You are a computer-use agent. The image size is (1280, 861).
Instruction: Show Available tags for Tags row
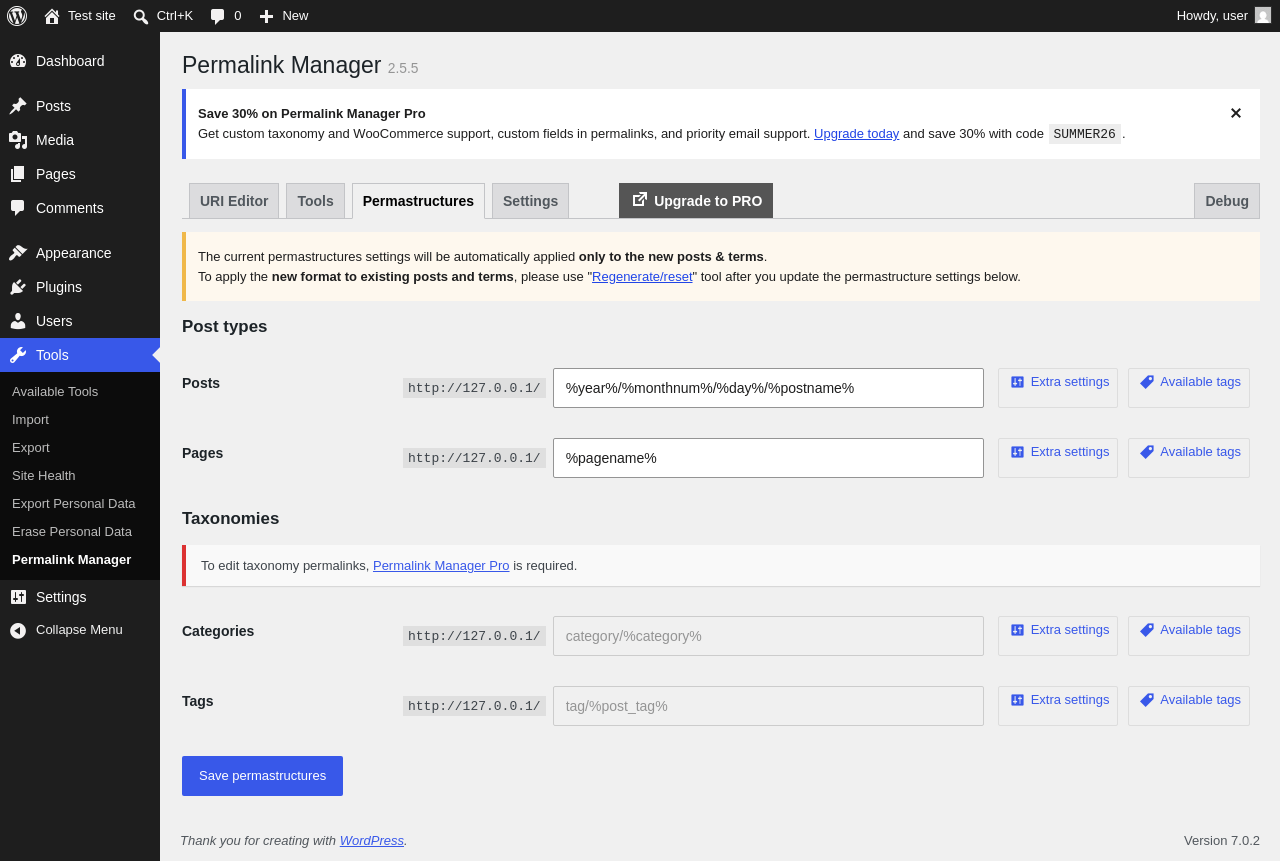1189,706
